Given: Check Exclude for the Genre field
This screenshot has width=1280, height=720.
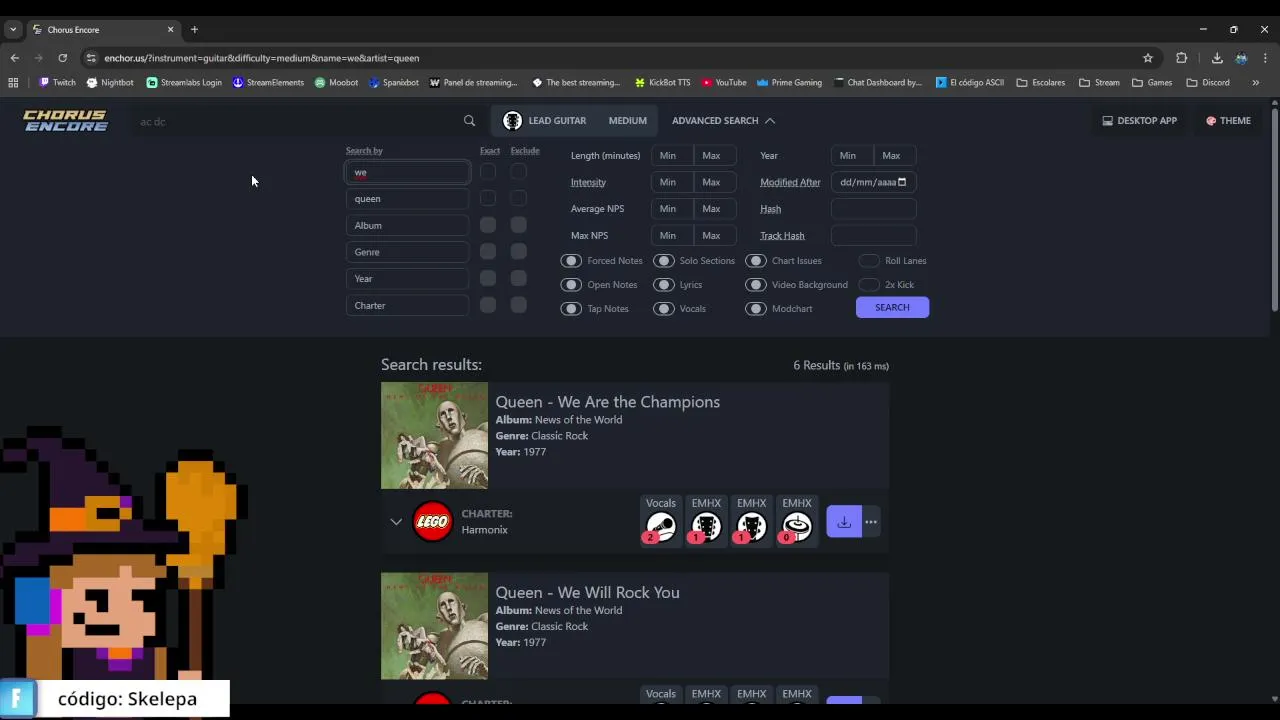Looking at the screenshot, I should tap(518, 252).
